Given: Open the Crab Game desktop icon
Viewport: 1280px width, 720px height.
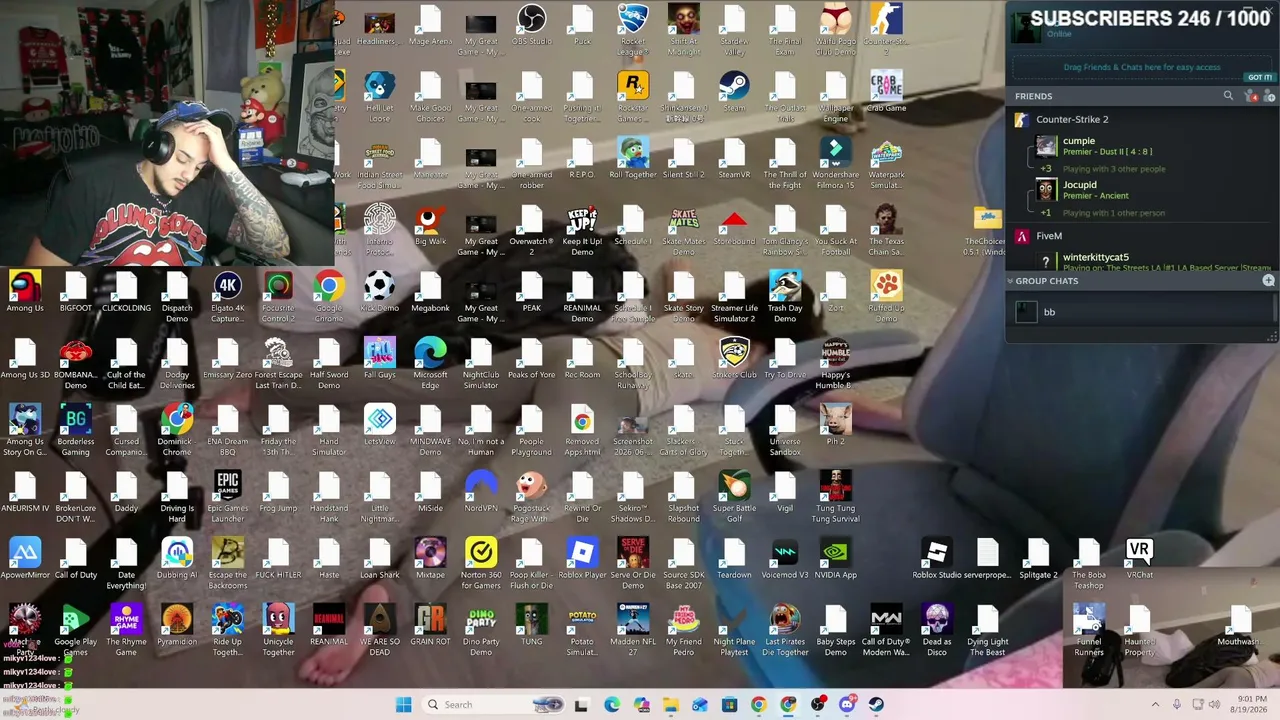Looking at the screenshot, I should pos(886,91).
